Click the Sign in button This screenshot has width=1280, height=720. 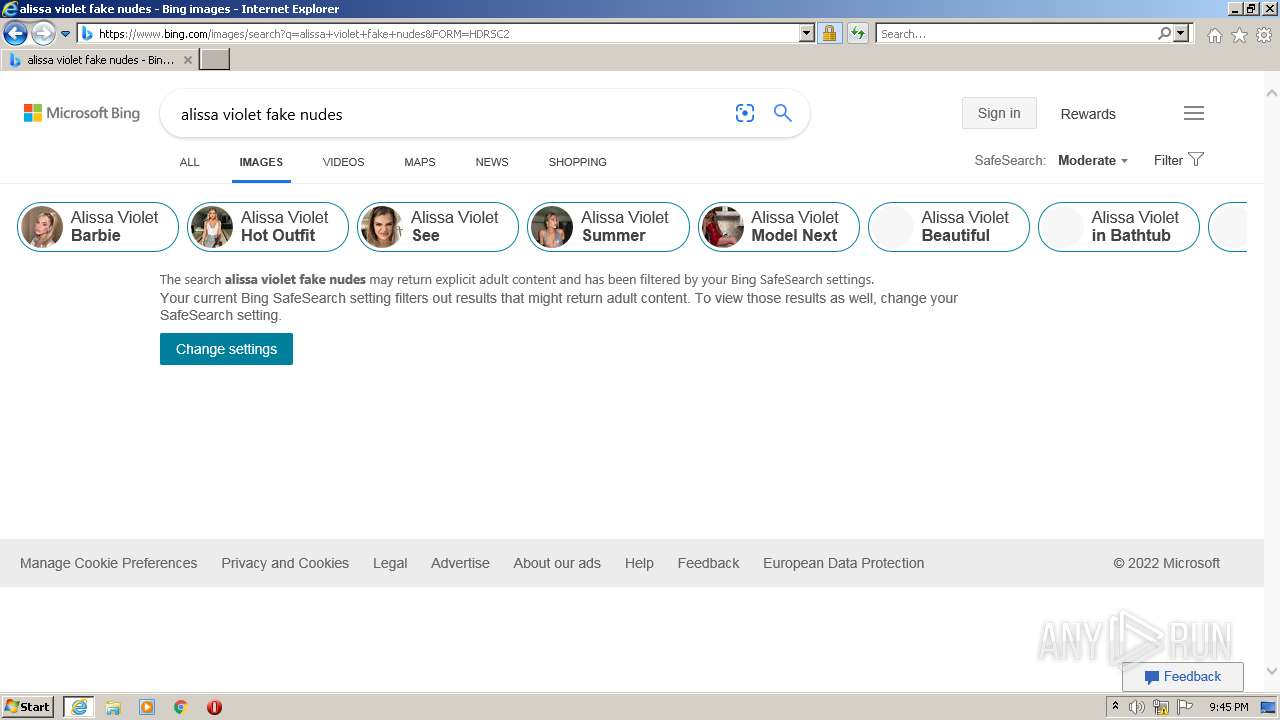(999, 113)
